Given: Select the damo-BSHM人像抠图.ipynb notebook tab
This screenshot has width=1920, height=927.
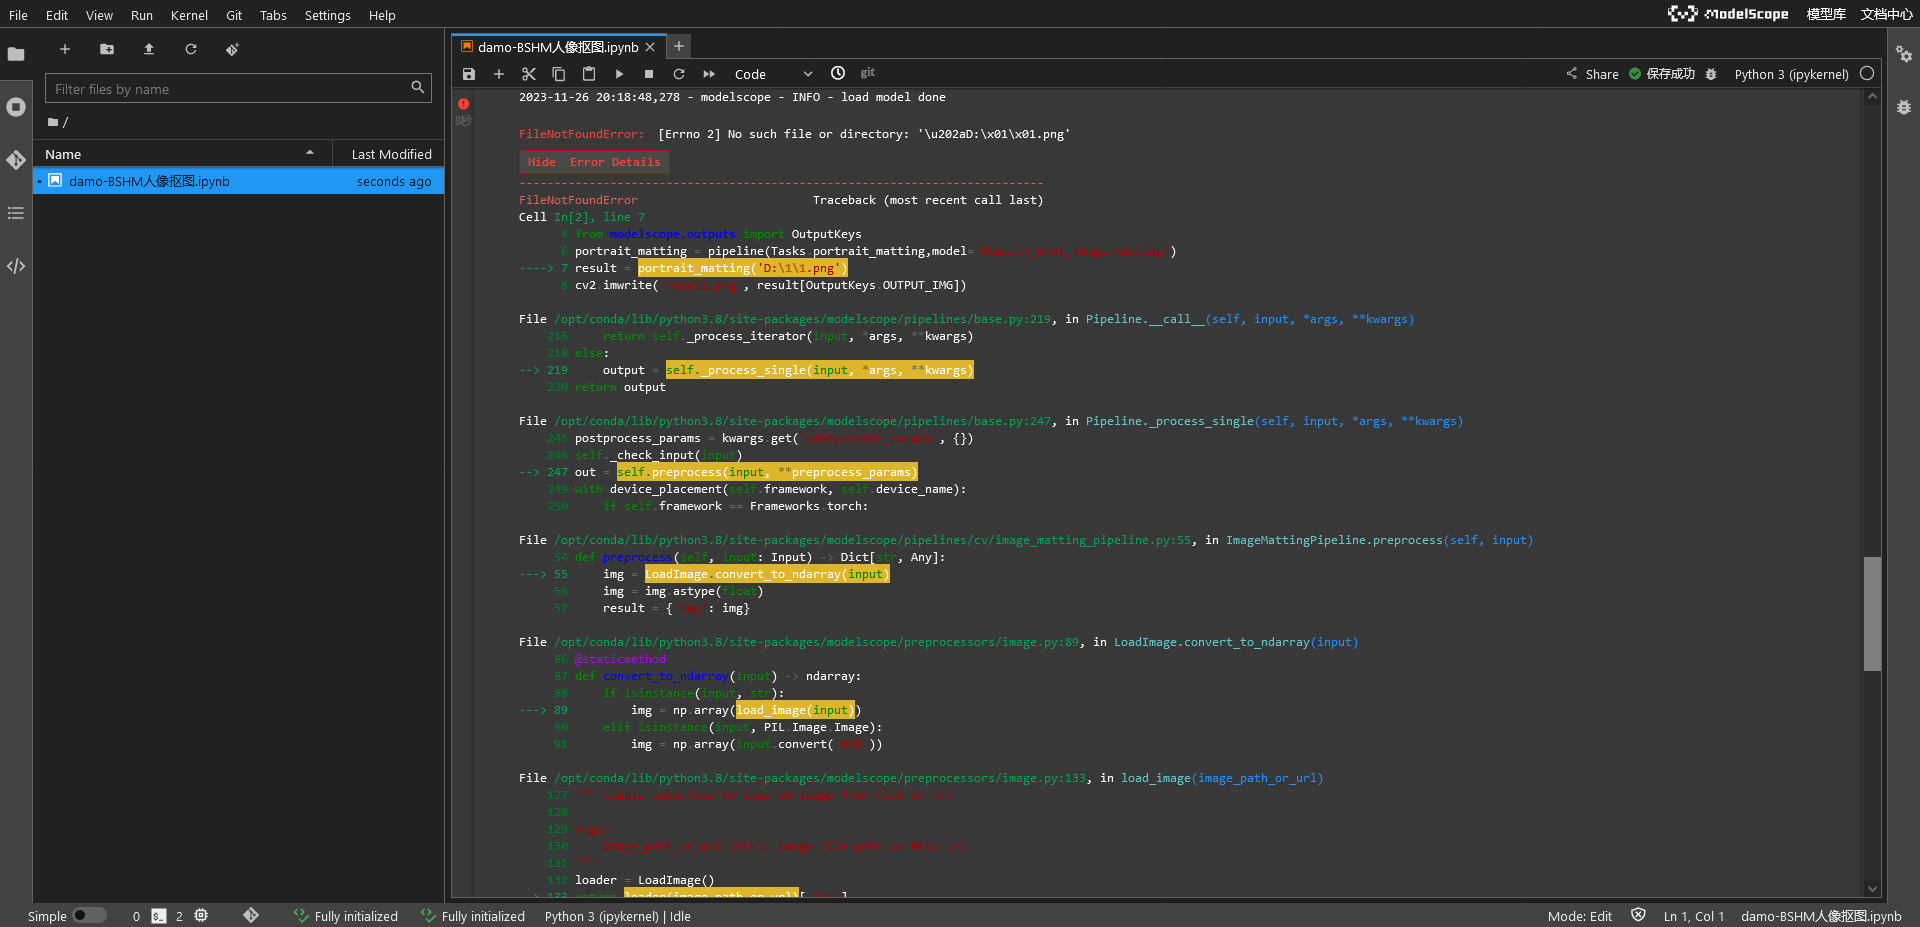Looking at the screenshot, I should 557,47.
